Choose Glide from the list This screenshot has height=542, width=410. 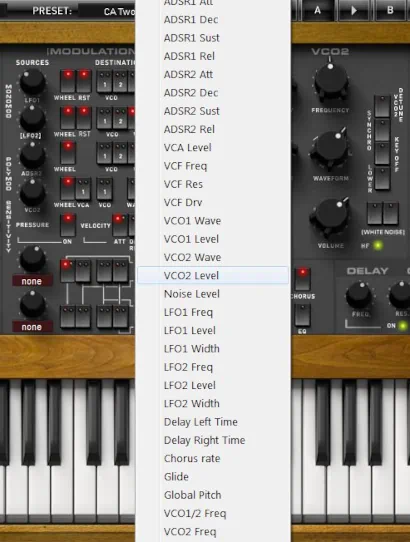pyautogui.click(x=213, y=477)
